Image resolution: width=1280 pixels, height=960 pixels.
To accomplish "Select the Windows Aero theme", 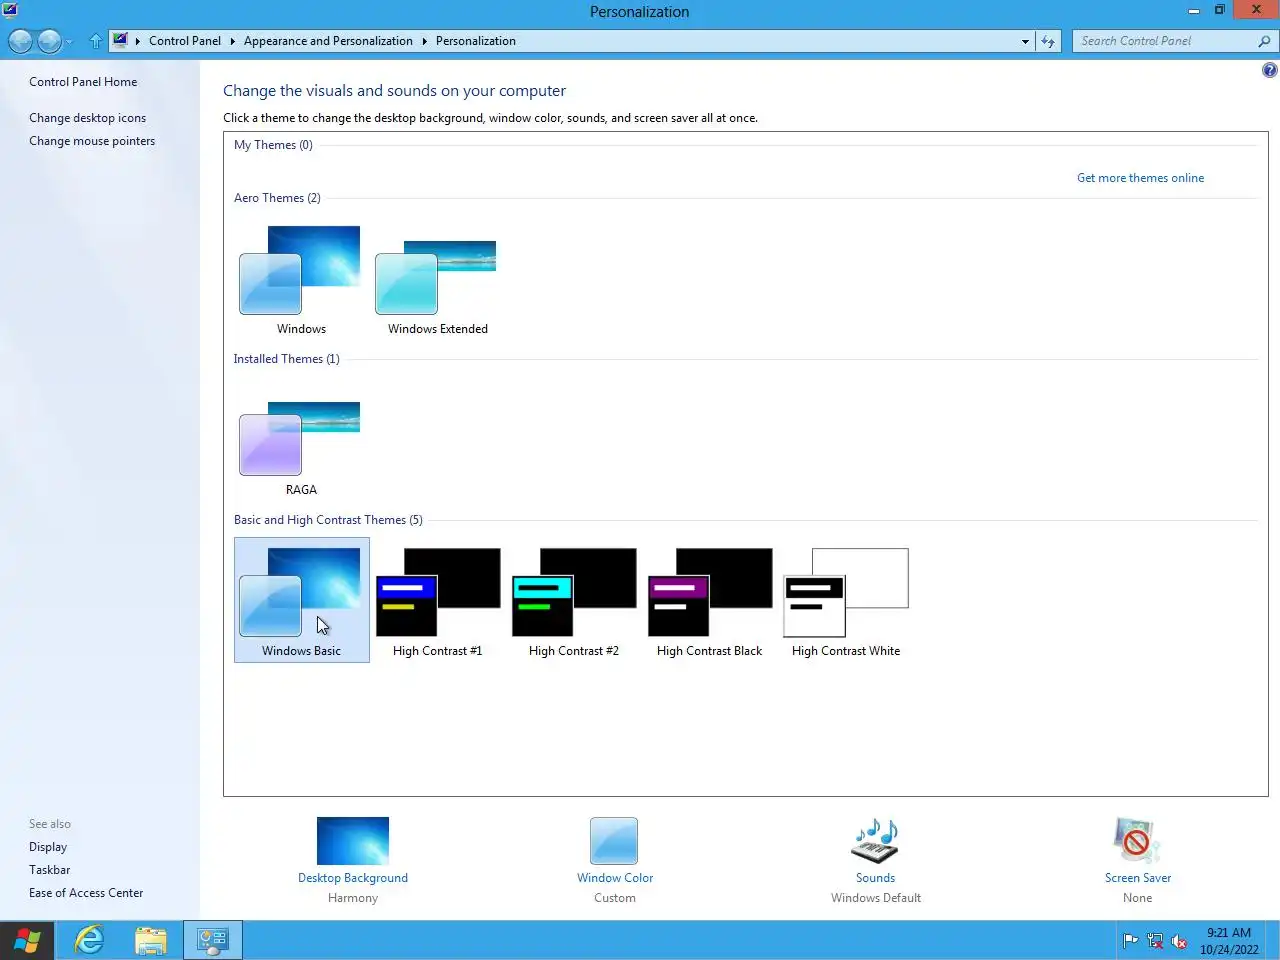I will 301,279.
